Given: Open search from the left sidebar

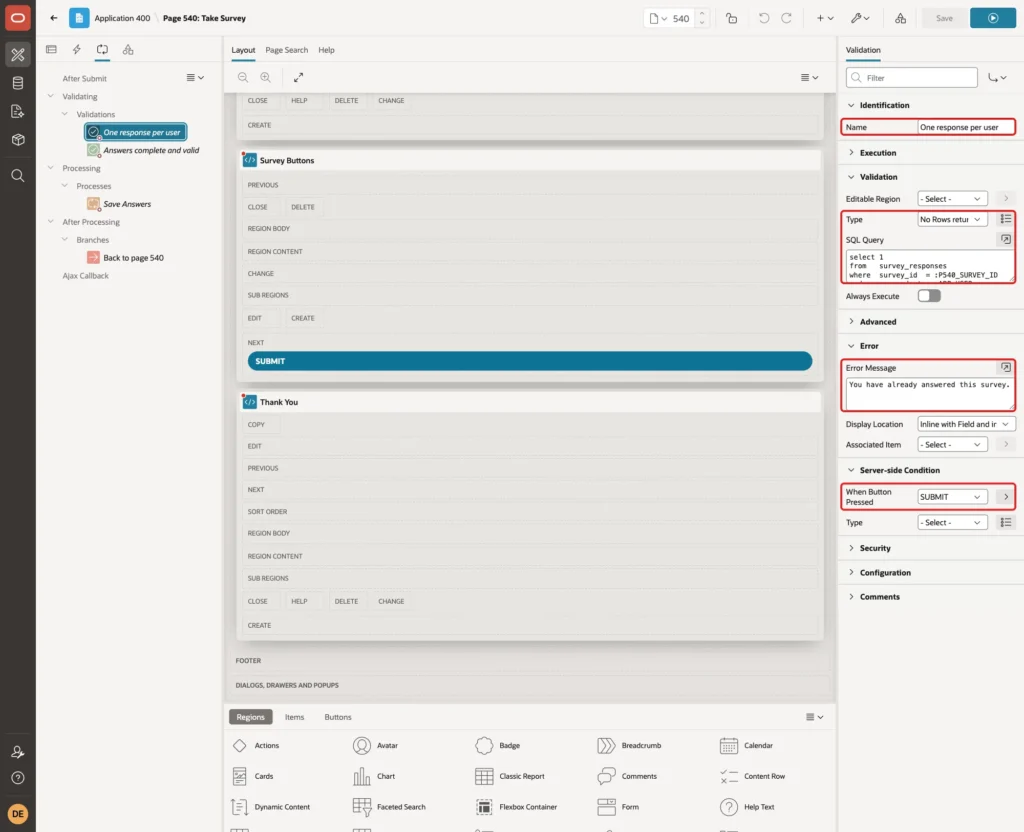Looking at the screenshot, I should click(x=18, y=176).
